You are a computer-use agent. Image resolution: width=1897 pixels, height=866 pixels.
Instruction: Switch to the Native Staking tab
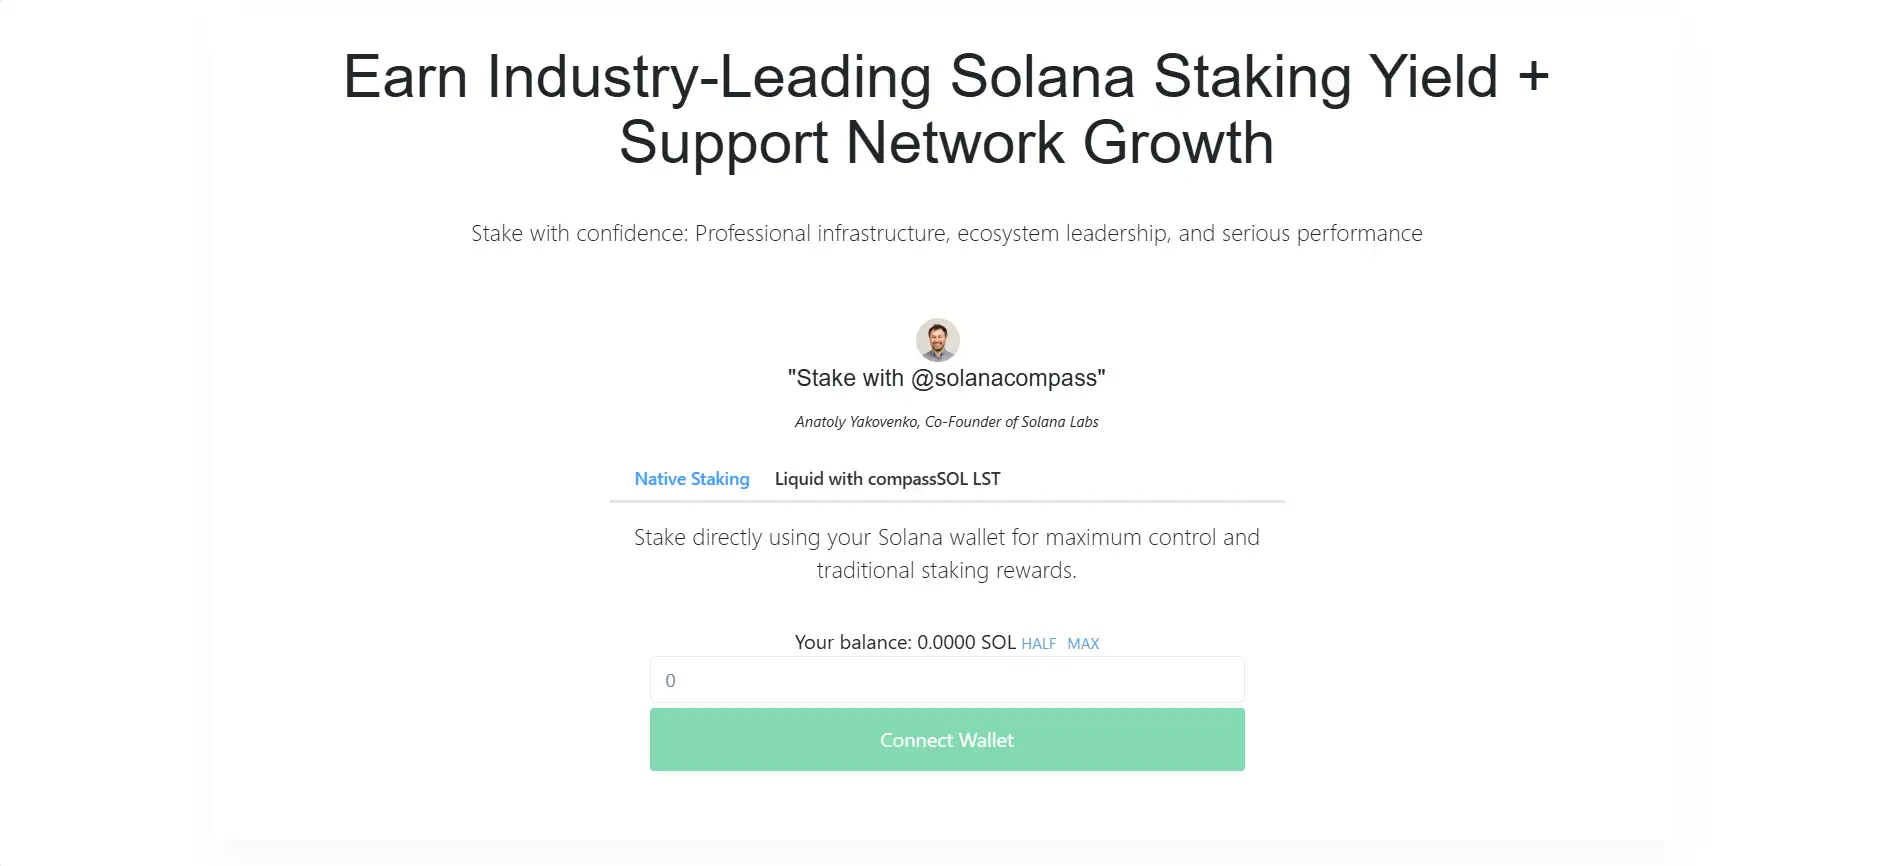click(x=691, y=479)
